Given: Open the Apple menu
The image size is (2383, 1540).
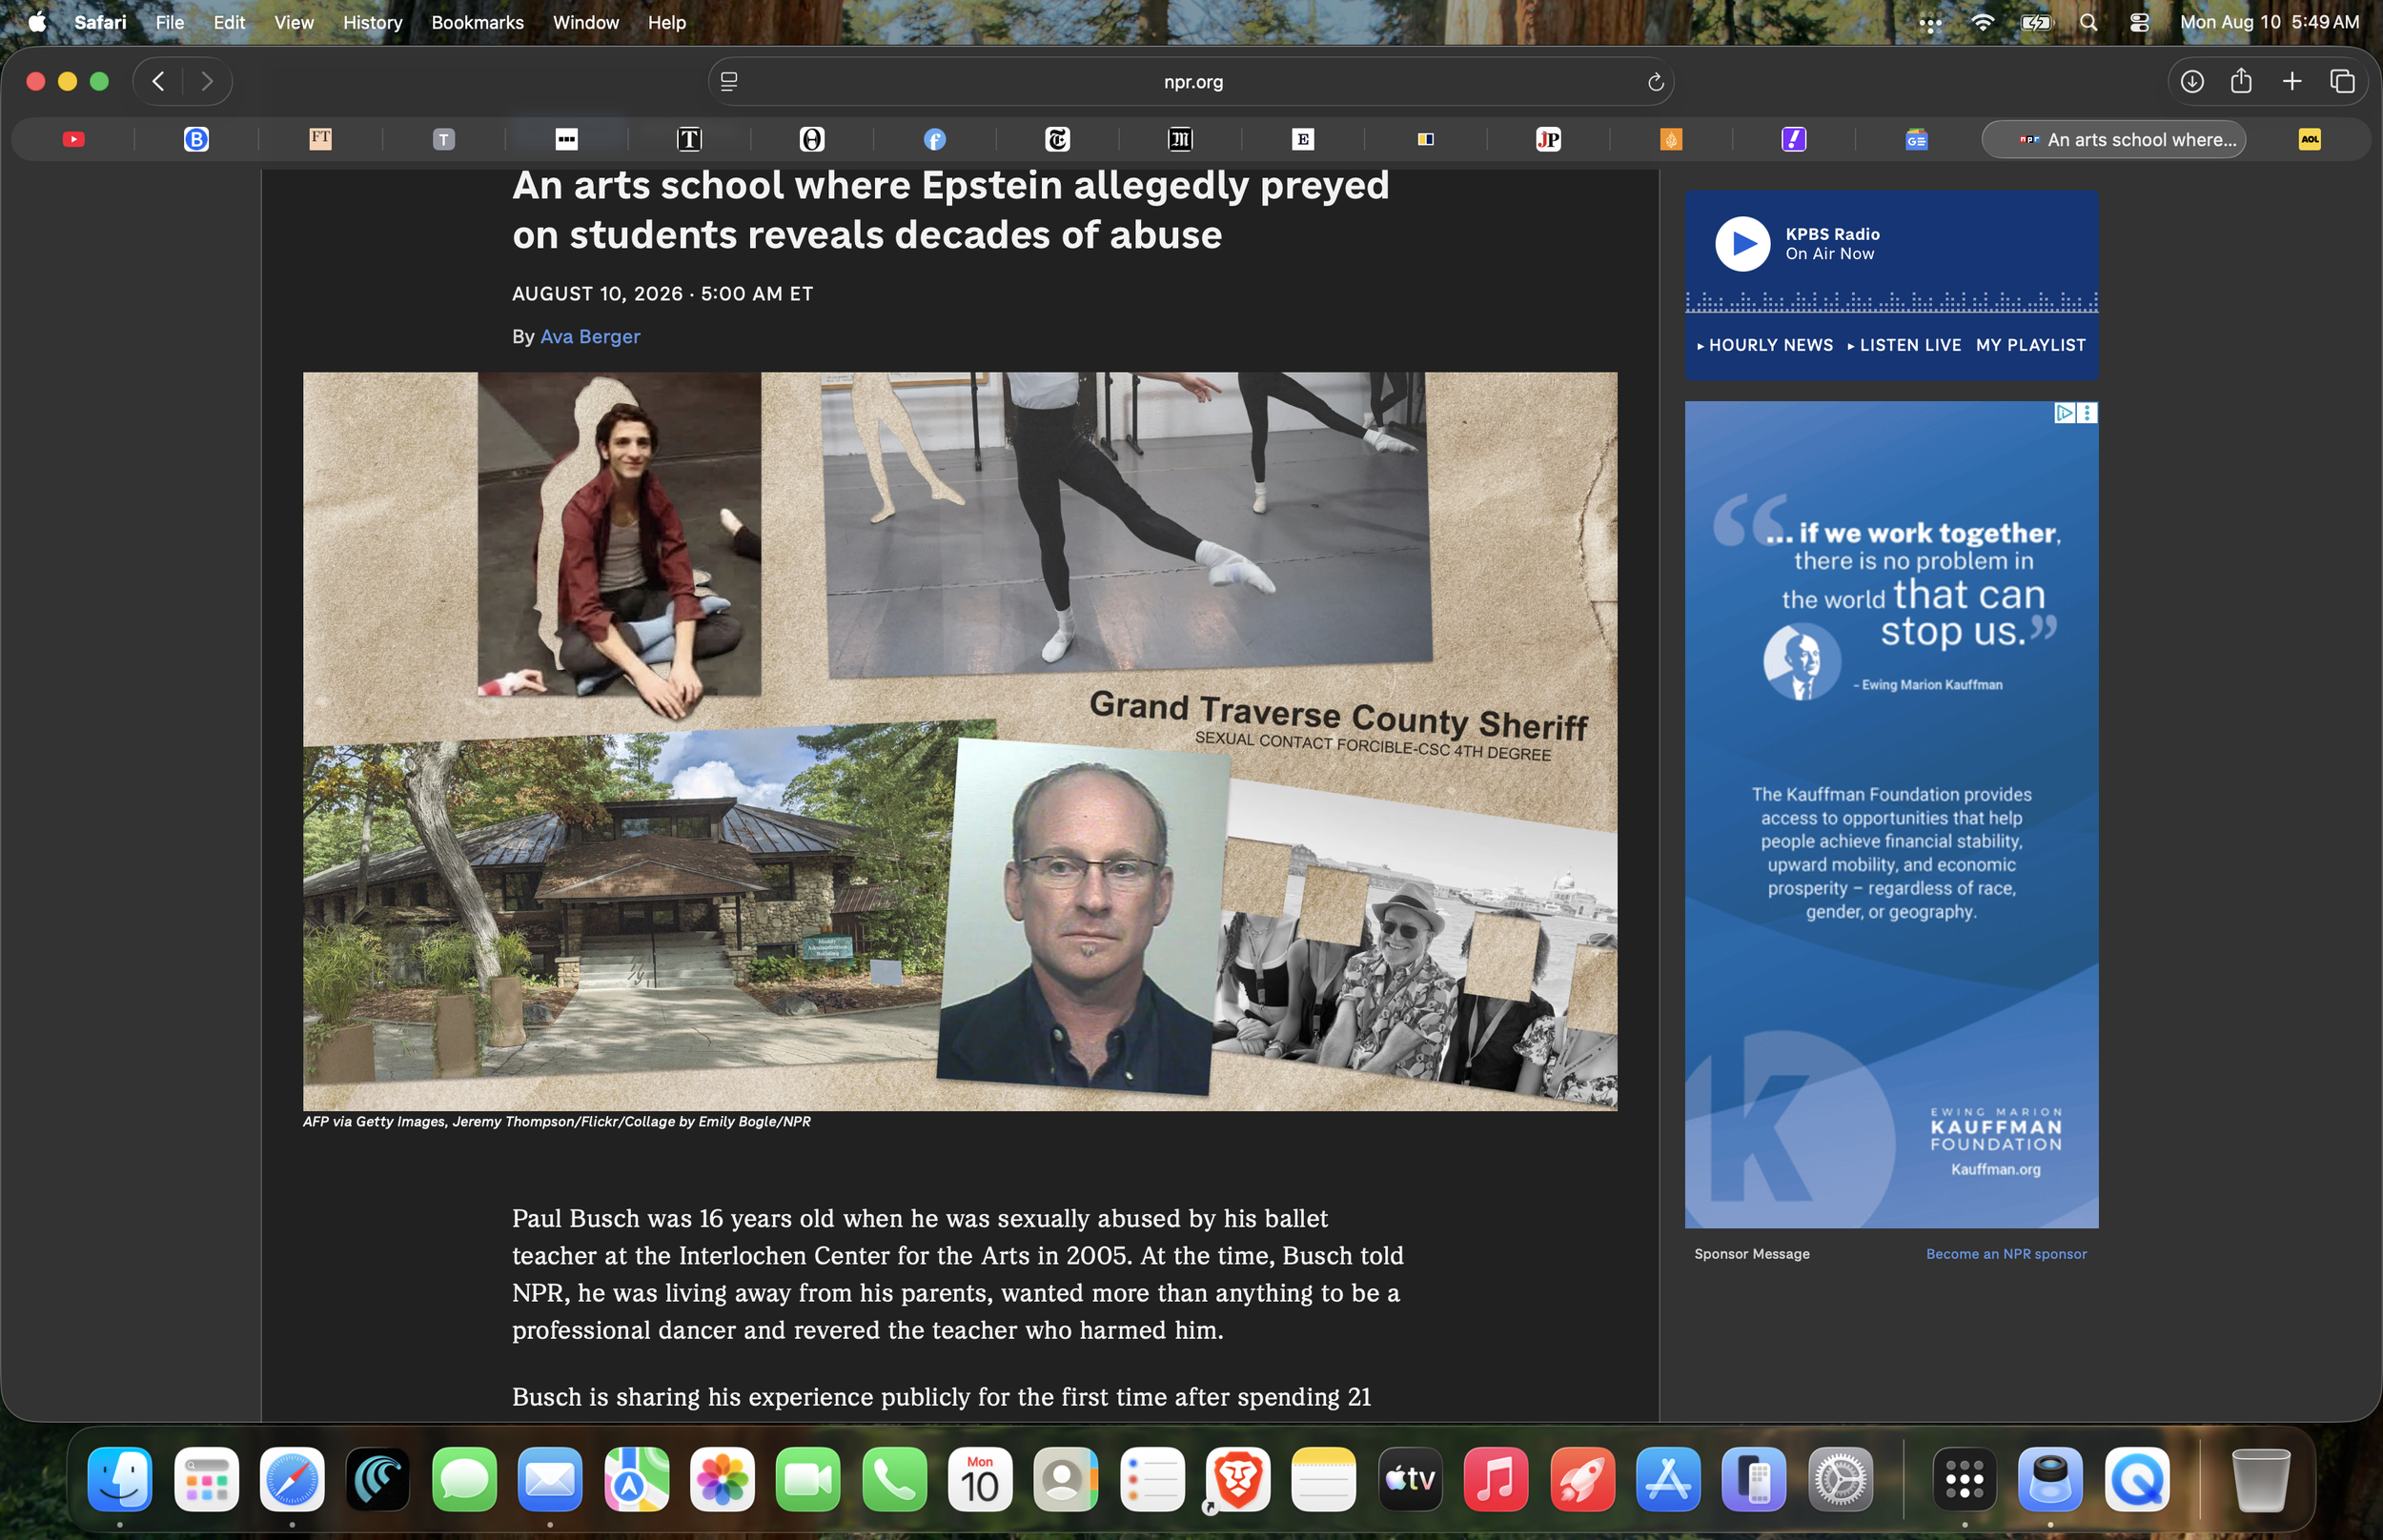Looking at the screenshot, I should [x=37, y=22].
